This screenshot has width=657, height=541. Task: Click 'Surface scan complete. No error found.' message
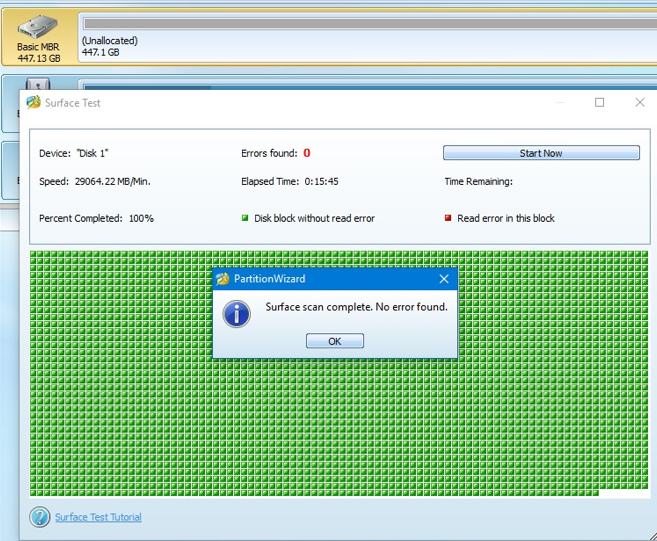(x=357, y=307)
